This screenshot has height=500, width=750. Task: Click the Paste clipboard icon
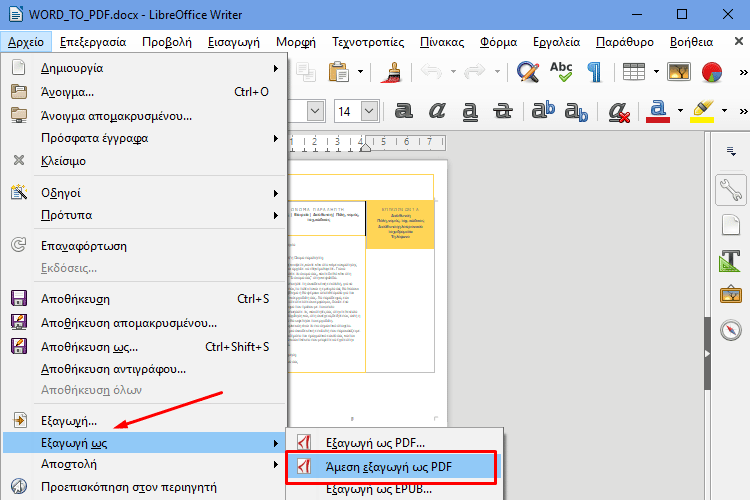(339, 72)
